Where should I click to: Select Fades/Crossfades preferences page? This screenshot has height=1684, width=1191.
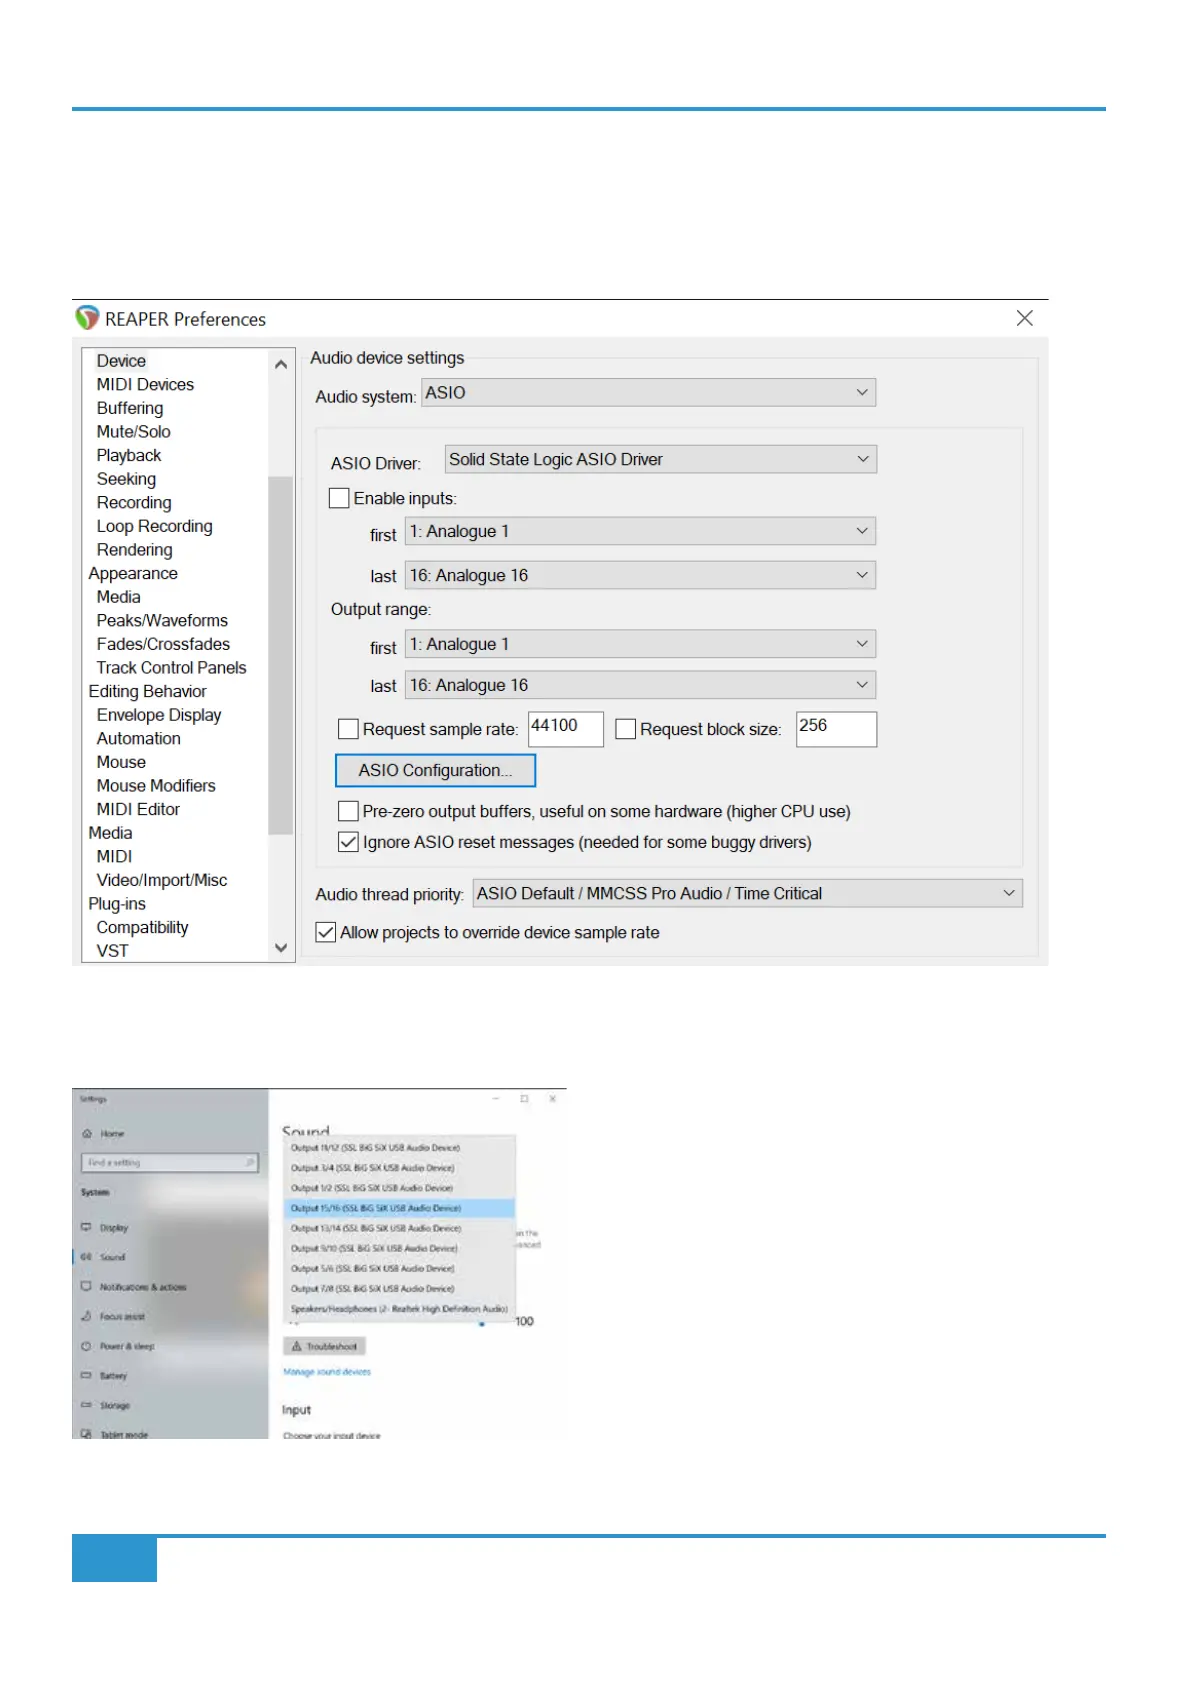163,644
